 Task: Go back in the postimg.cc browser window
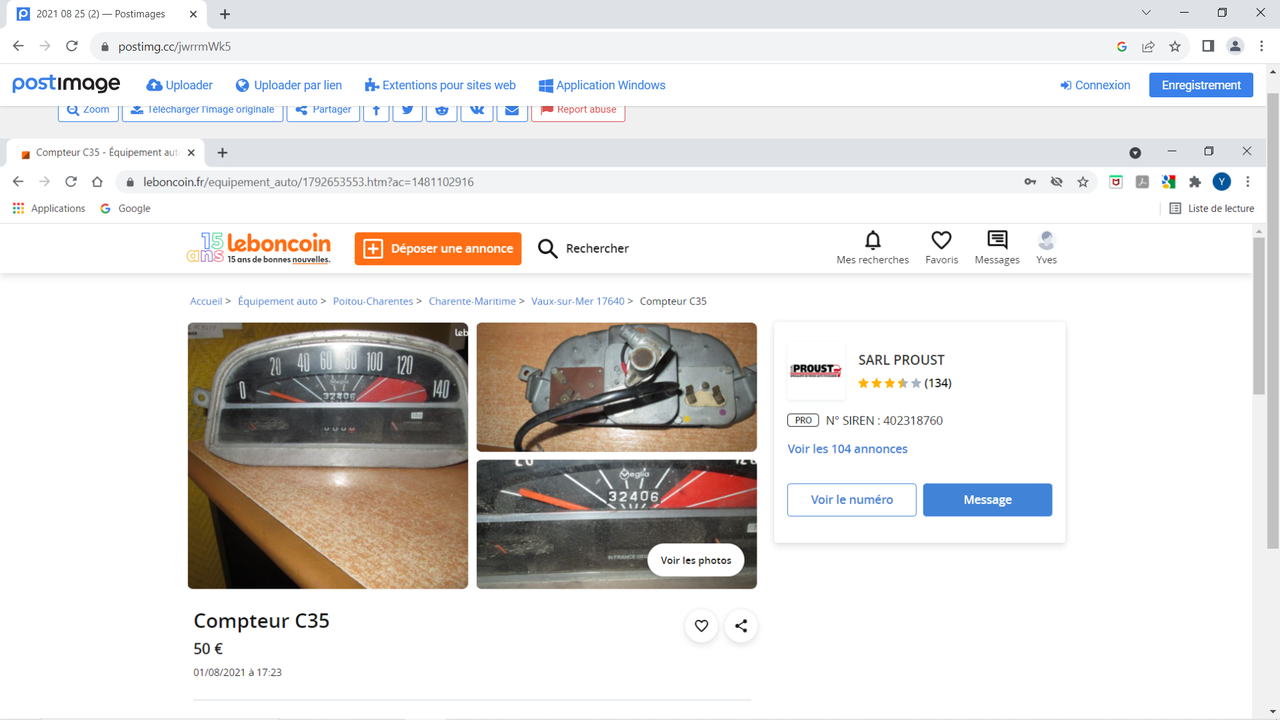[x=18, y=46]
